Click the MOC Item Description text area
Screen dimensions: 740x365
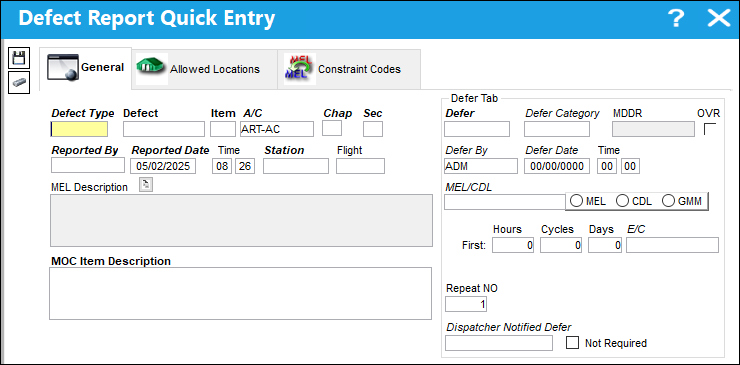click(x=240, y=293)
